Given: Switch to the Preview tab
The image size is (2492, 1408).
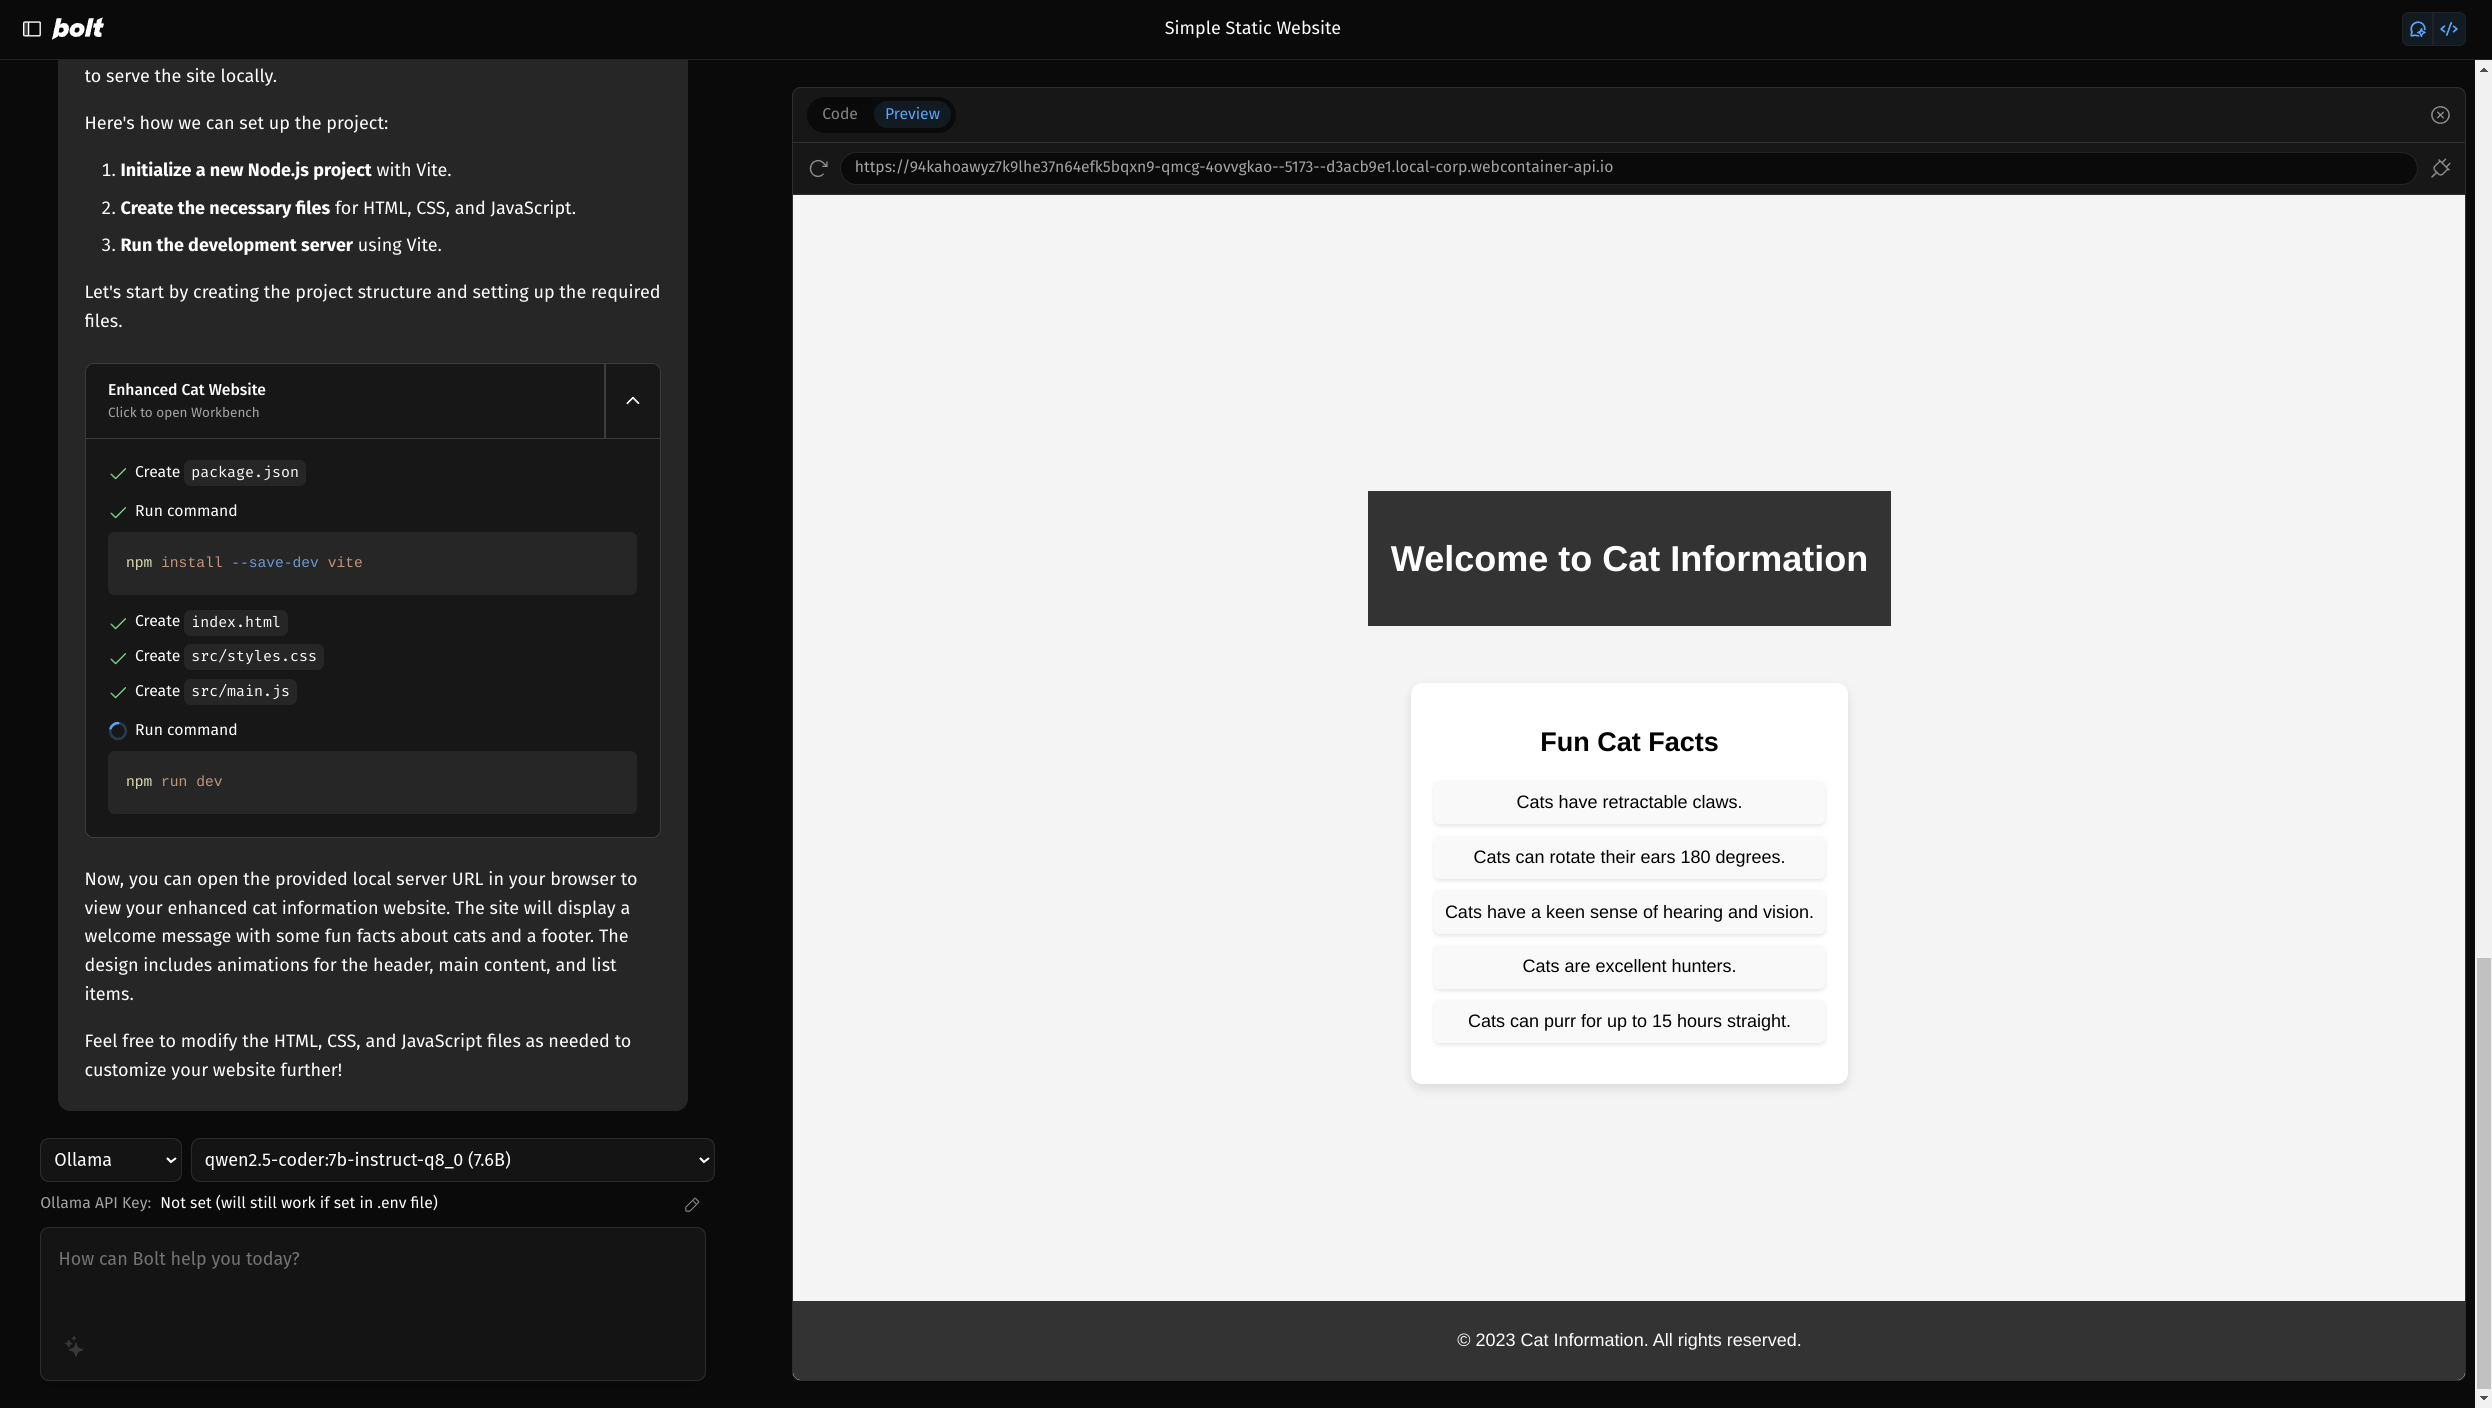Looking at the screenshot, I should pos(911,115).
